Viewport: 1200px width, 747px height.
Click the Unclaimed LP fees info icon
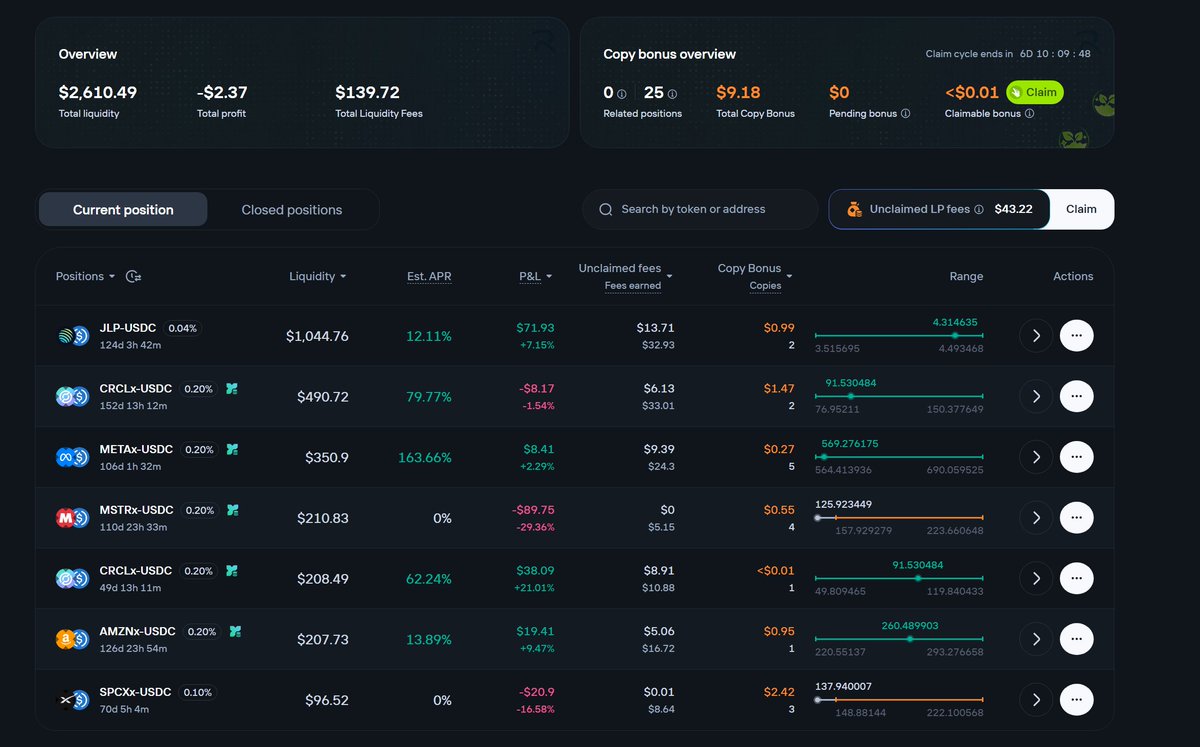point(979,210)
